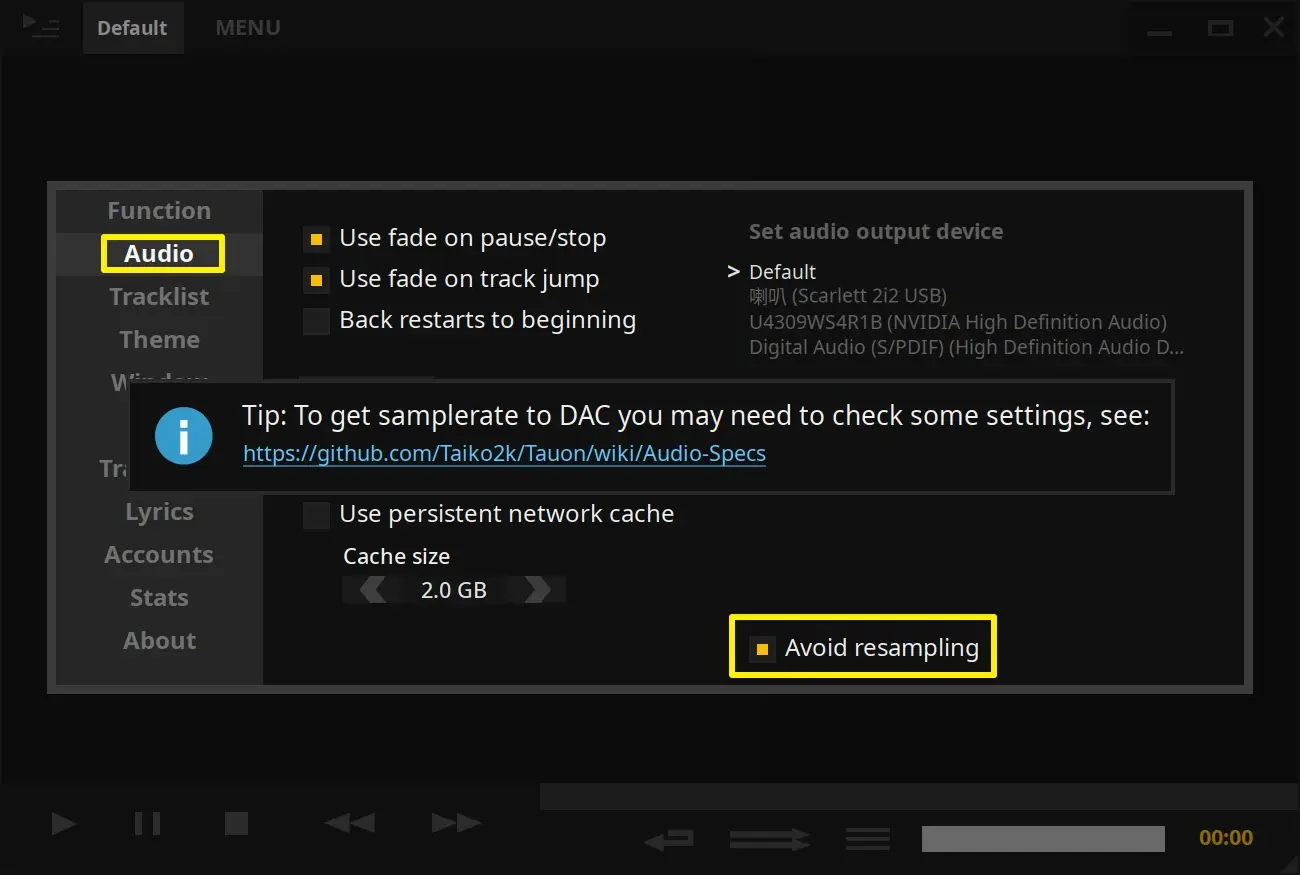Click the next track forward icon

tap(456, 824)
